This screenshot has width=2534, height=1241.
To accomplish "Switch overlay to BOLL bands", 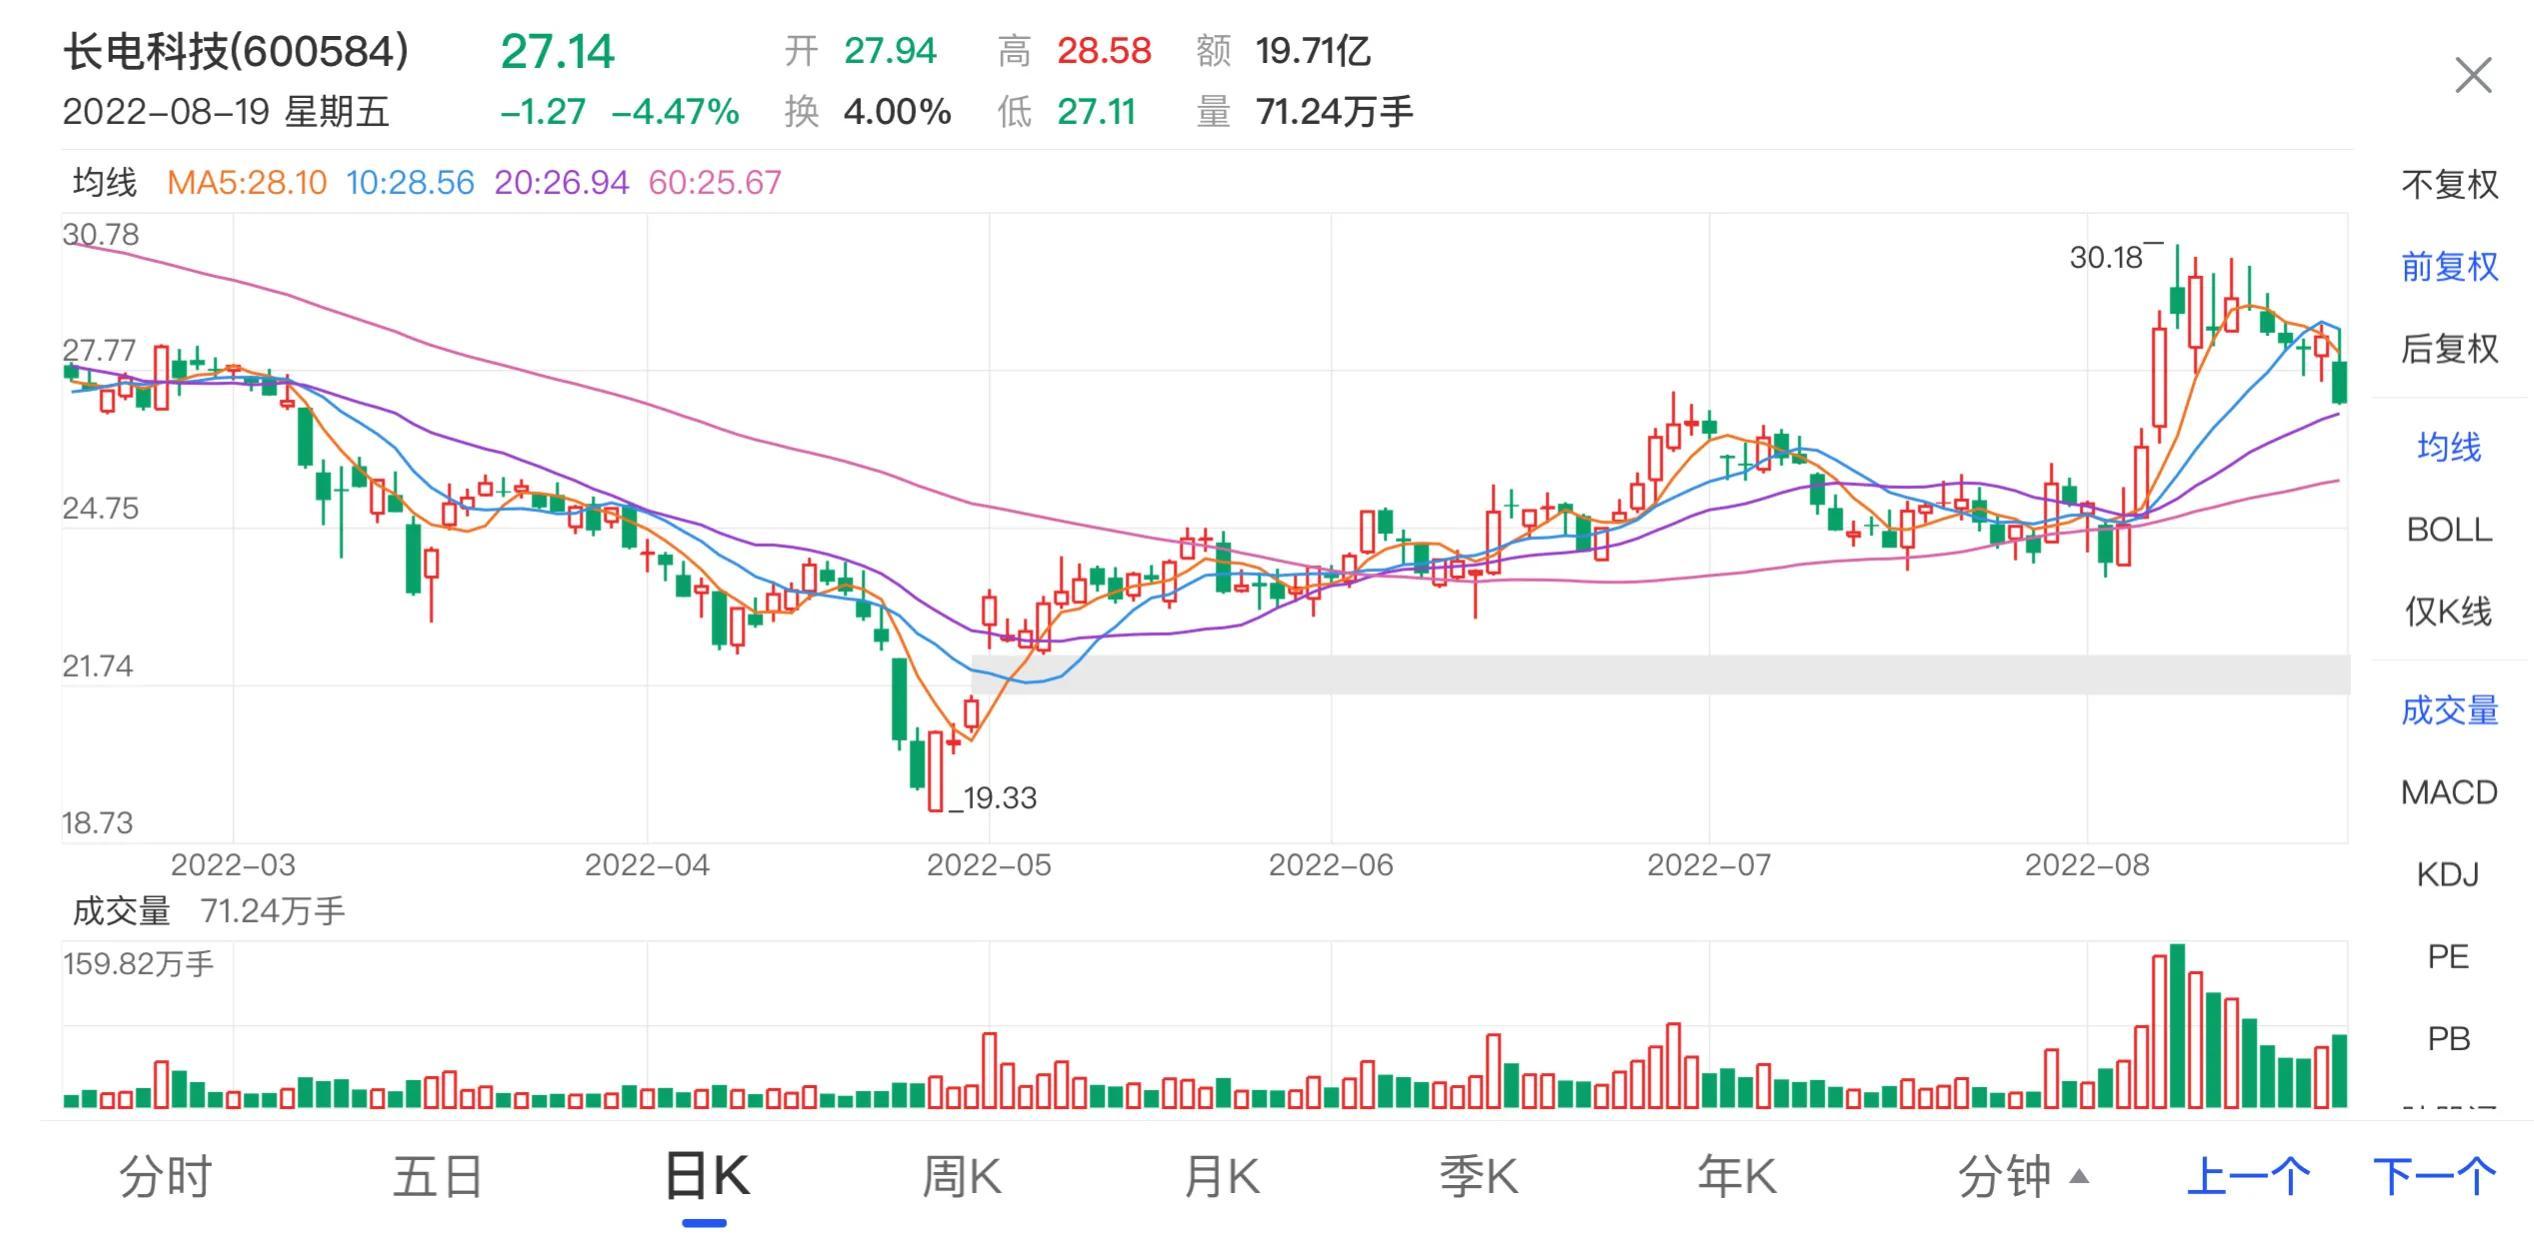I will (x=2449, y=529).
